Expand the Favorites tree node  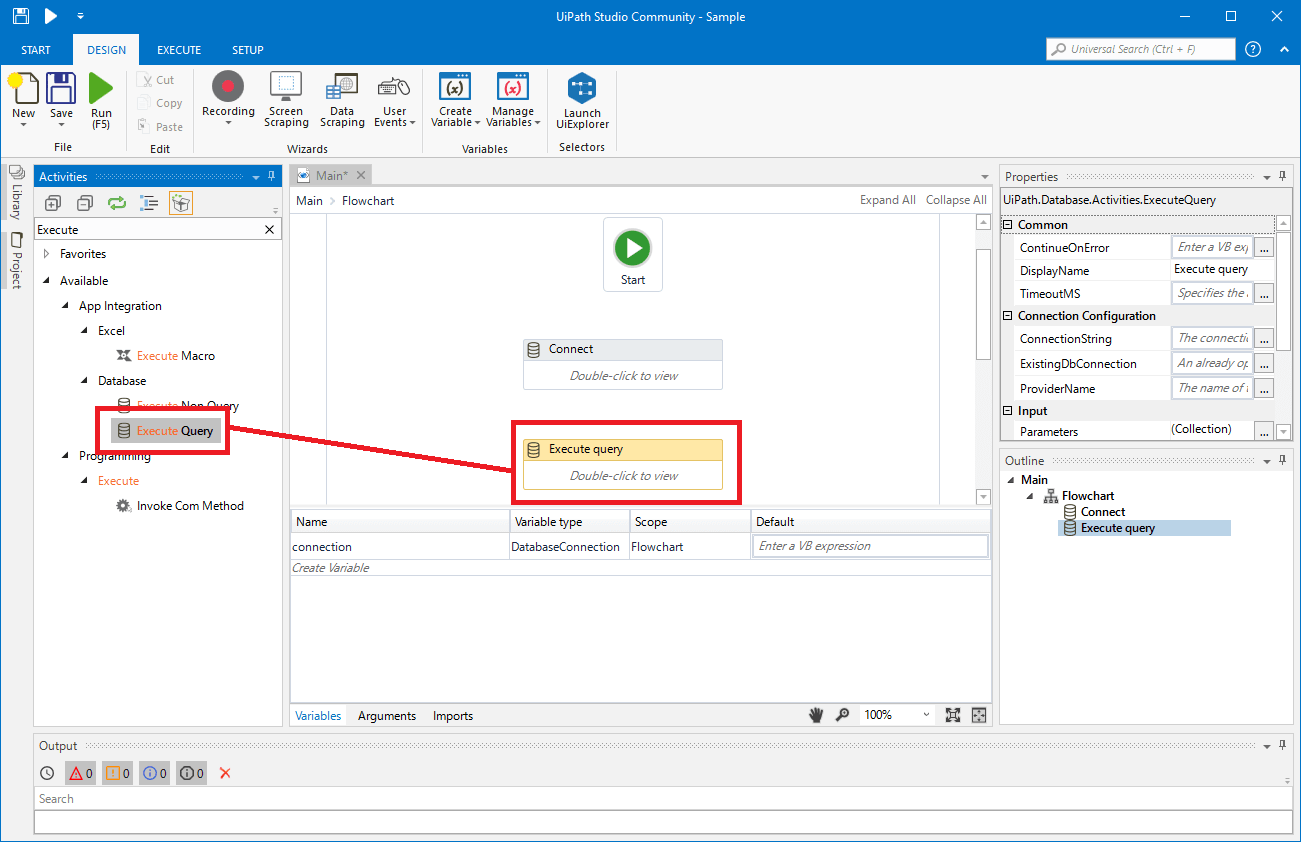[46, 254]
